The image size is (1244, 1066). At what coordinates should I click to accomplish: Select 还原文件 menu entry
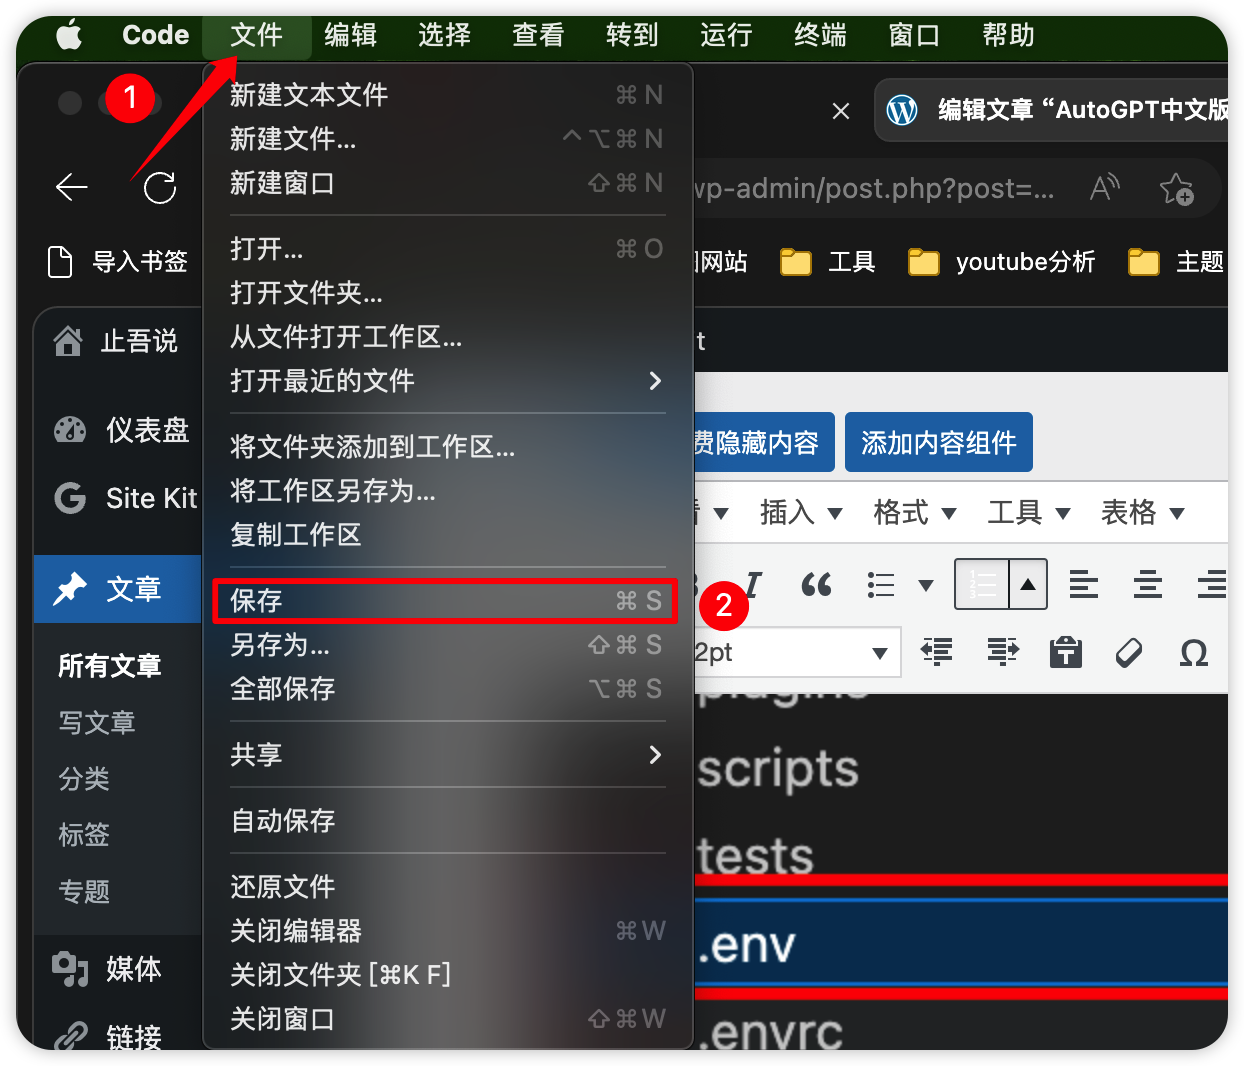pos(447,887)
